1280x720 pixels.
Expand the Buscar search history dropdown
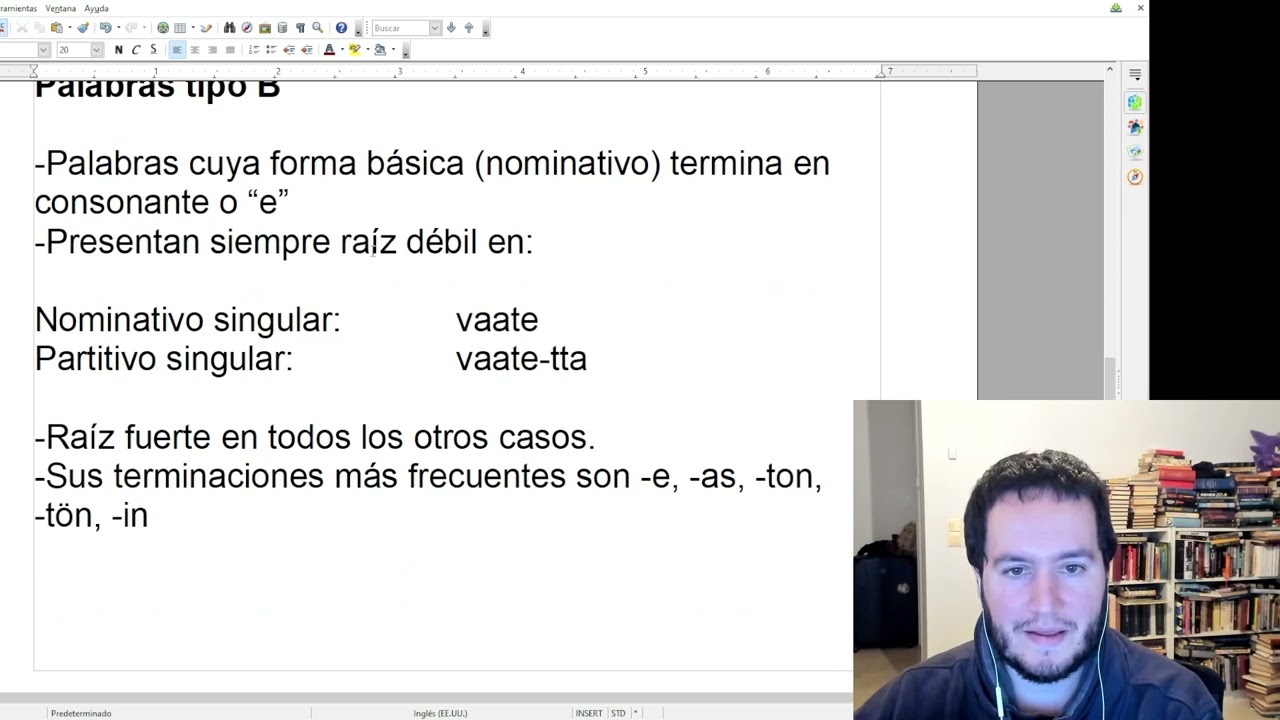tap(434, 28)
